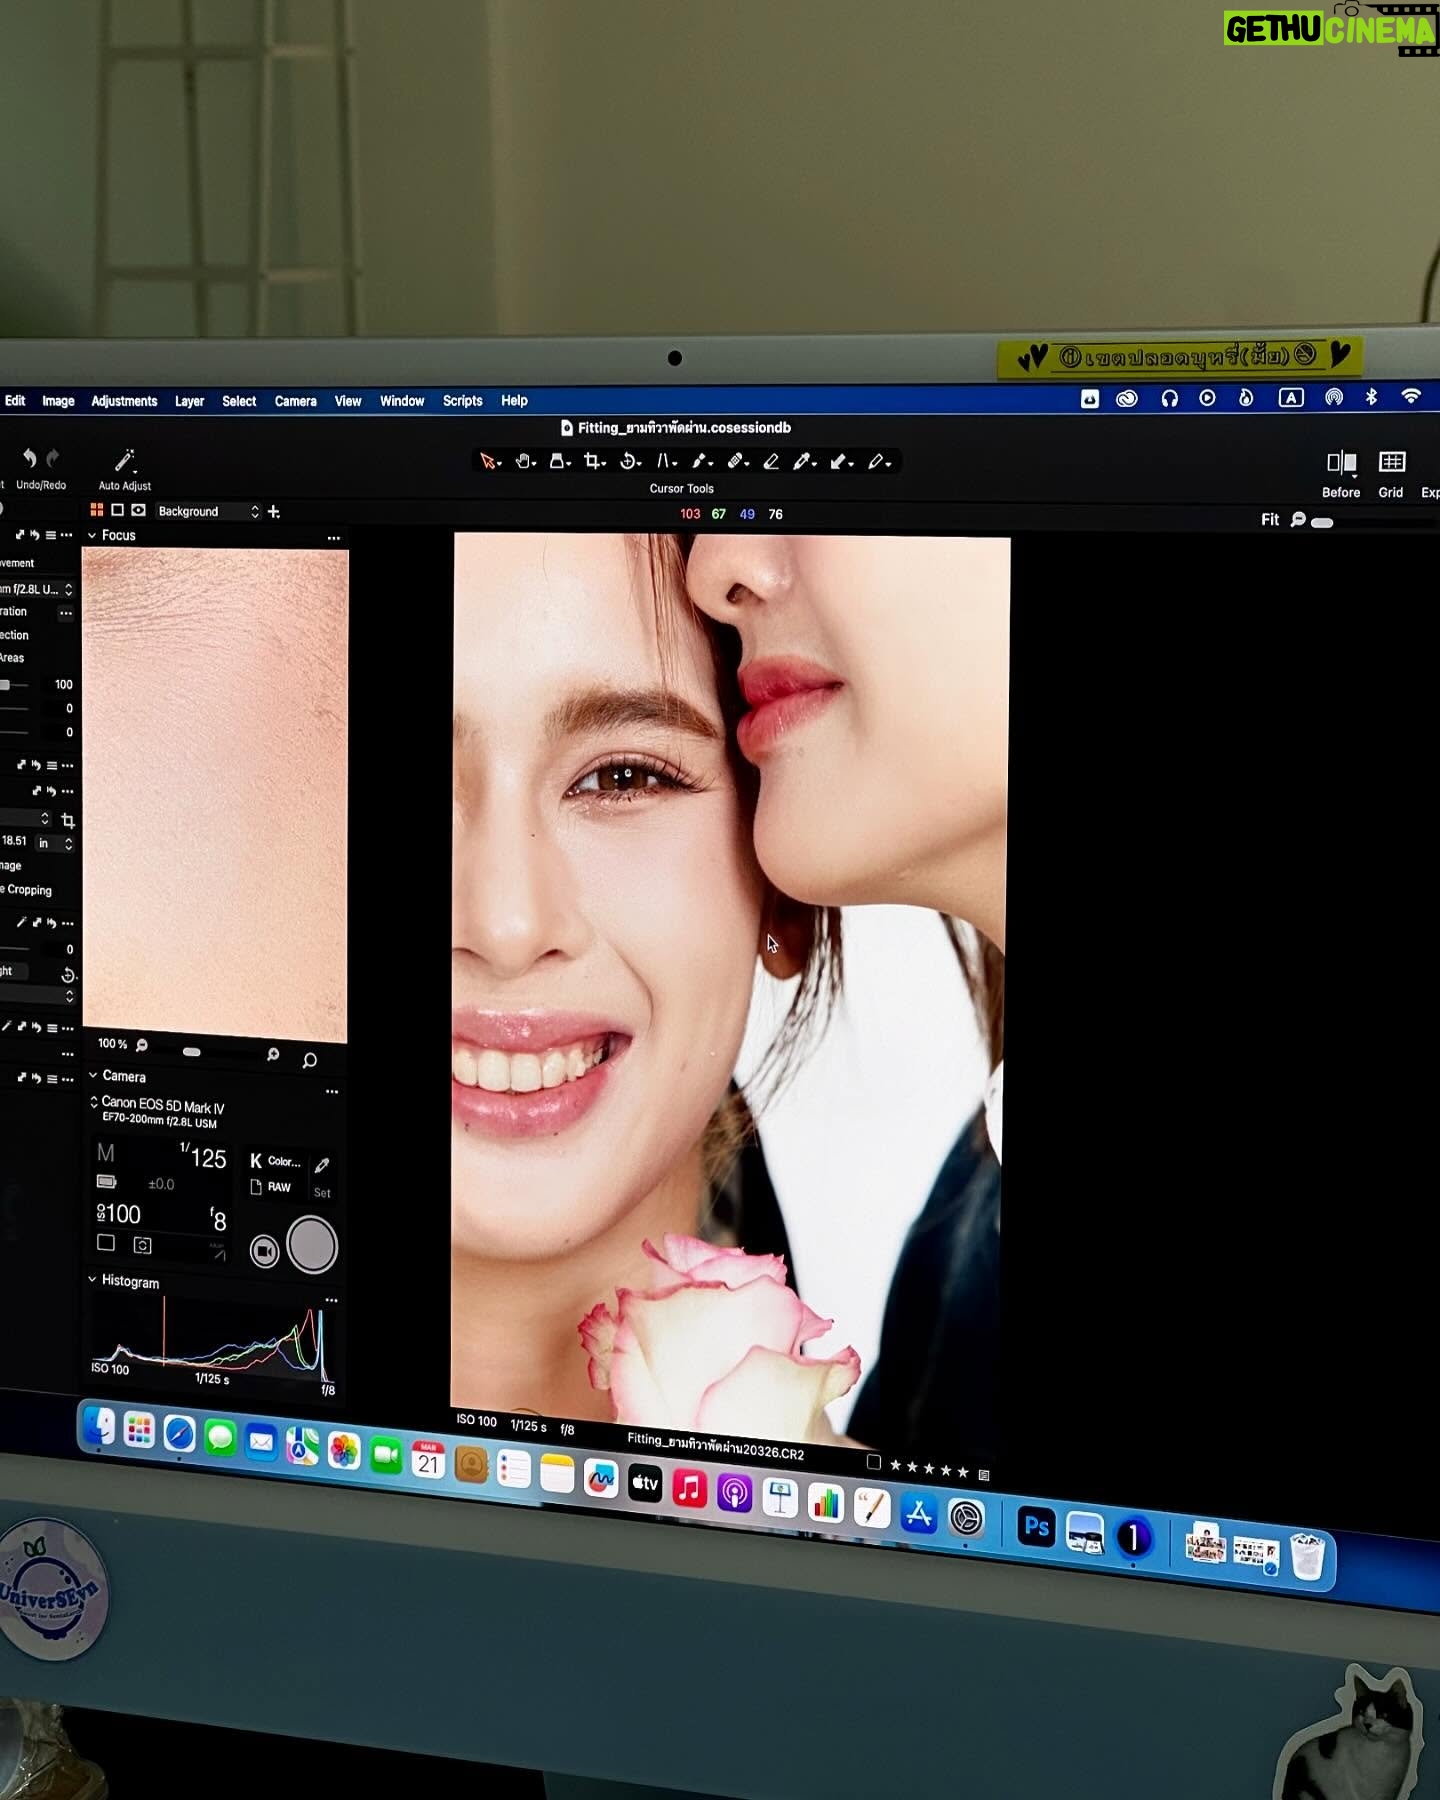Click the 1/125 shutter speed value

203,1157
